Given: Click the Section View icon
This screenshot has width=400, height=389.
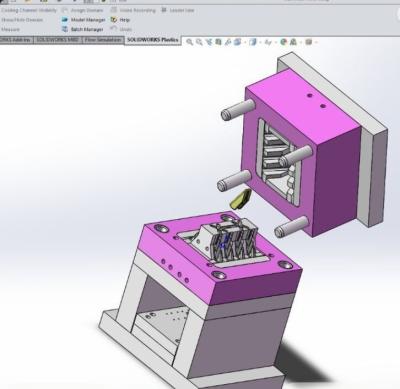Looking at the screenshot, I should 218,42.
